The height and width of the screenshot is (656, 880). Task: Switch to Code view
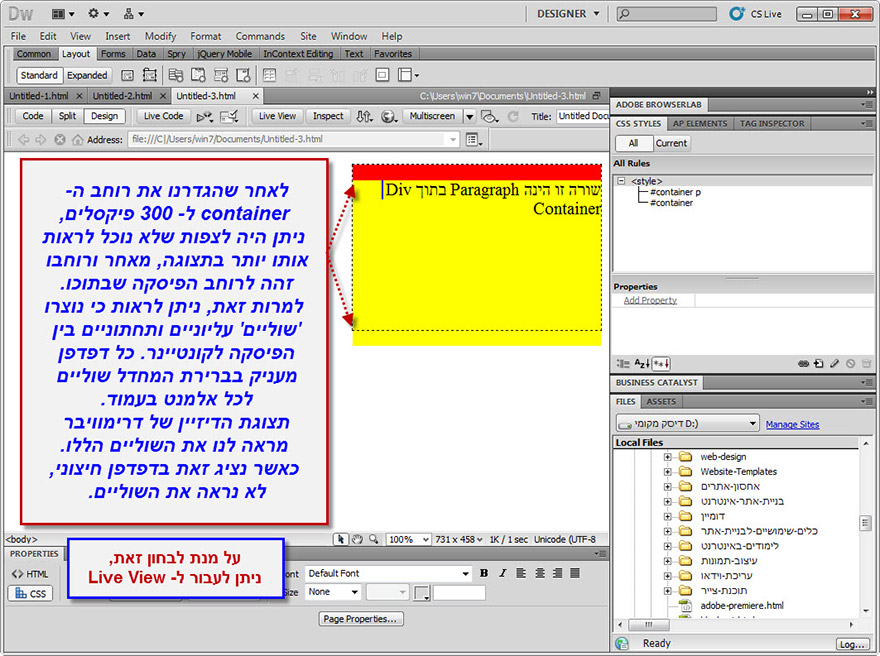tap(33, 116)
